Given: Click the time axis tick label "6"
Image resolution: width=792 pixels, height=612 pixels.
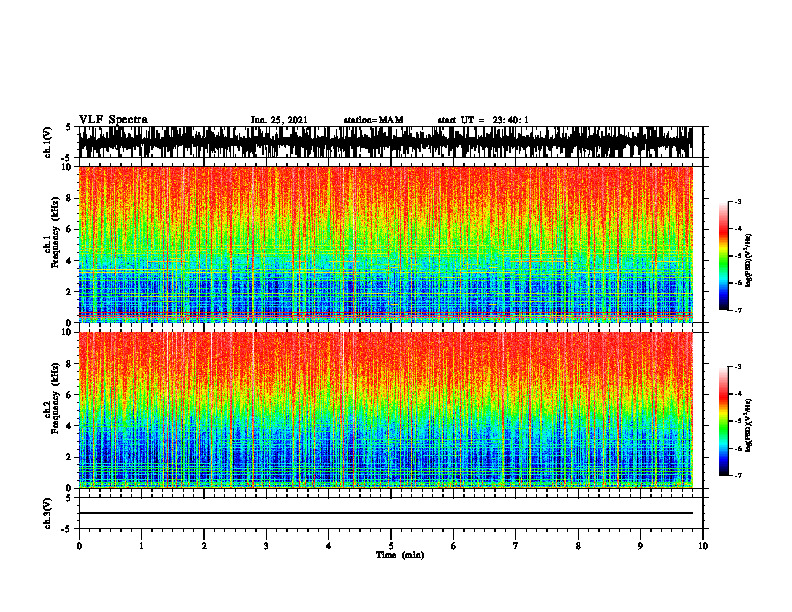Looking at the screenshot, I should pos(454,546).
